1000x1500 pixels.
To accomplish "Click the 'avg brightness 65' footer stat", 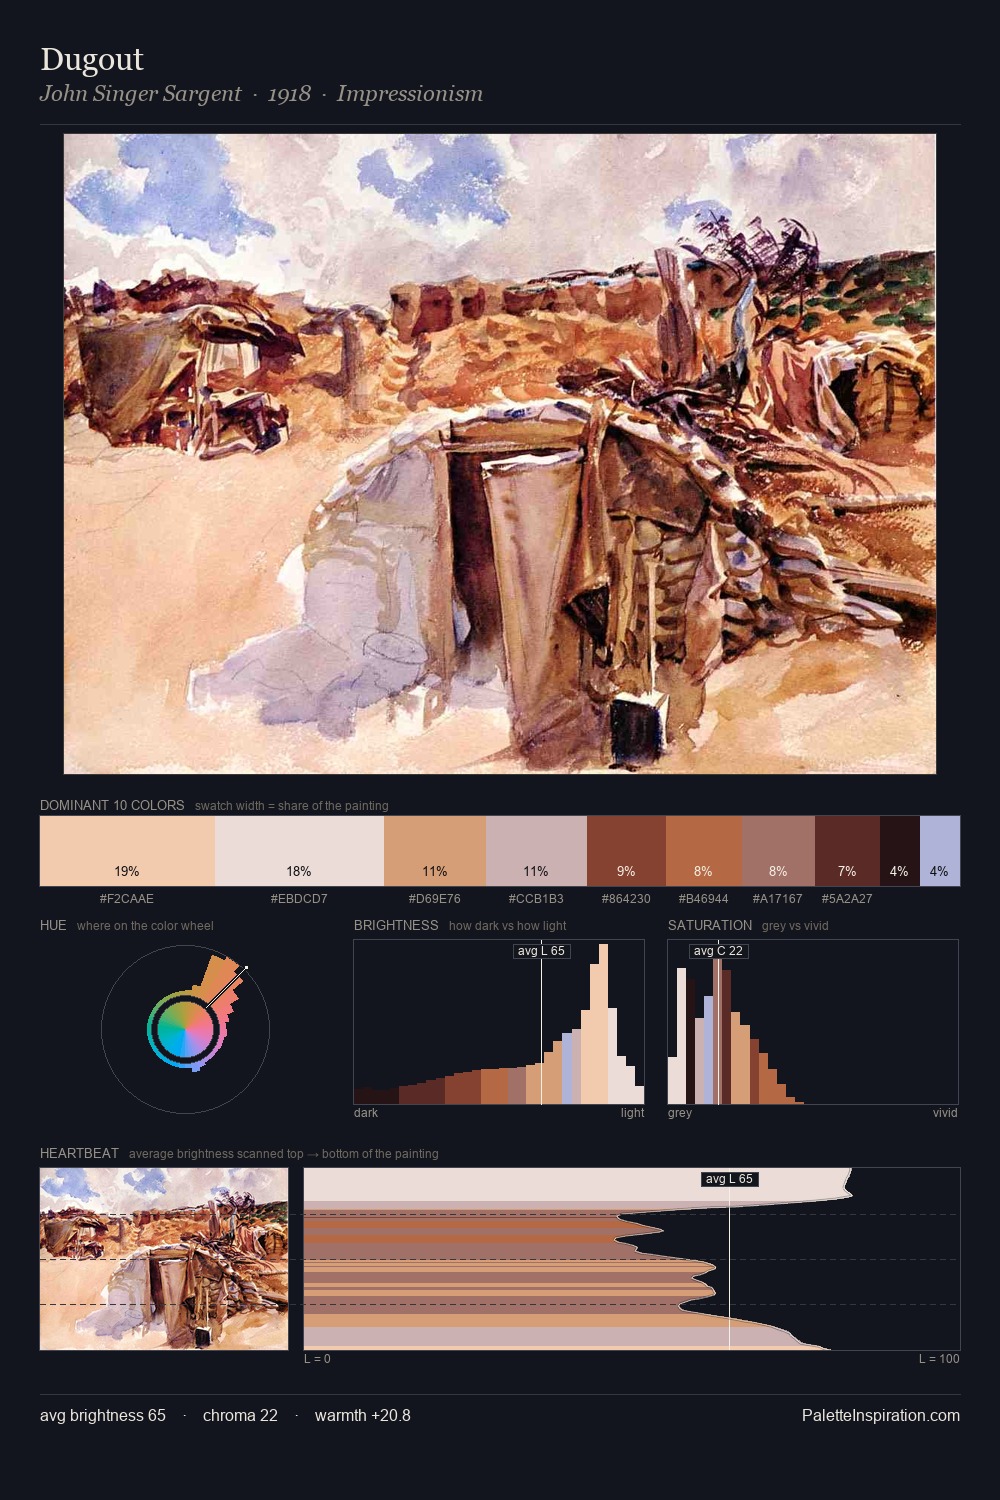I will point(103,1415).
